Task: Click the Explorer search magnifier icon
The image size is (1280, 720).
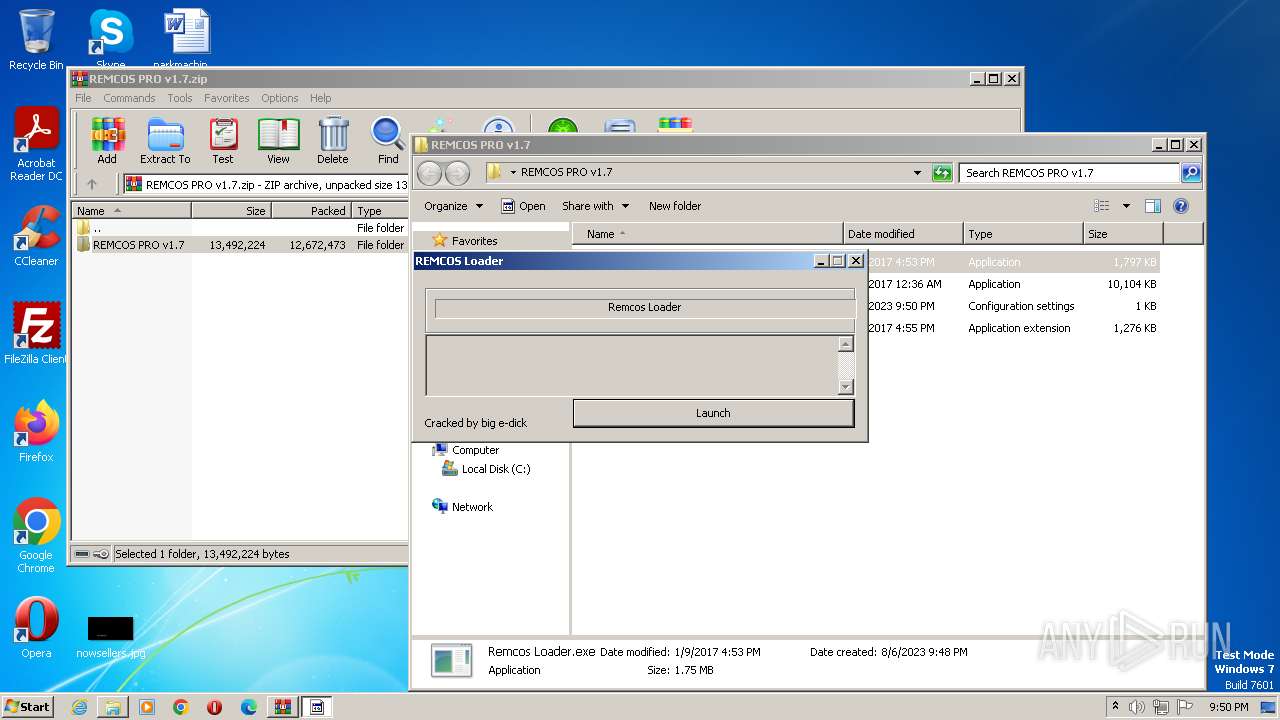Action: [1190, 173]
